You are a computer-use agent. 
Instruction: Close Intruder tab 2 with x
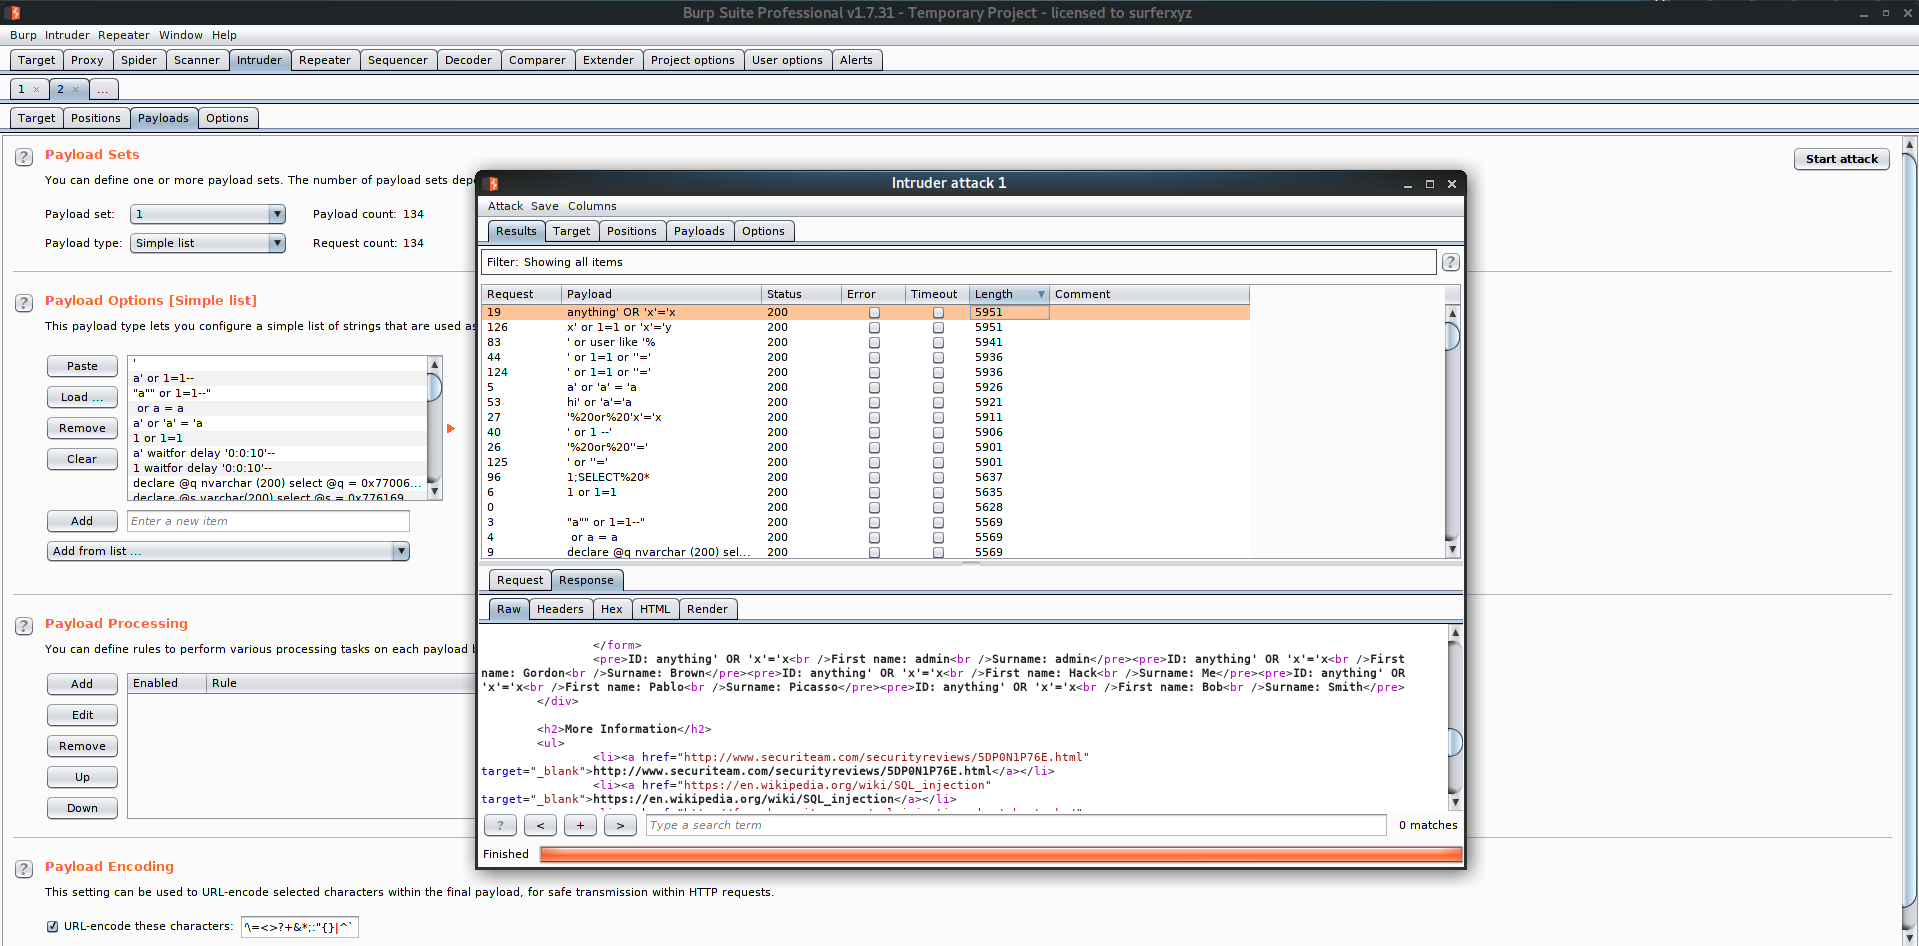tap(75, 90)
